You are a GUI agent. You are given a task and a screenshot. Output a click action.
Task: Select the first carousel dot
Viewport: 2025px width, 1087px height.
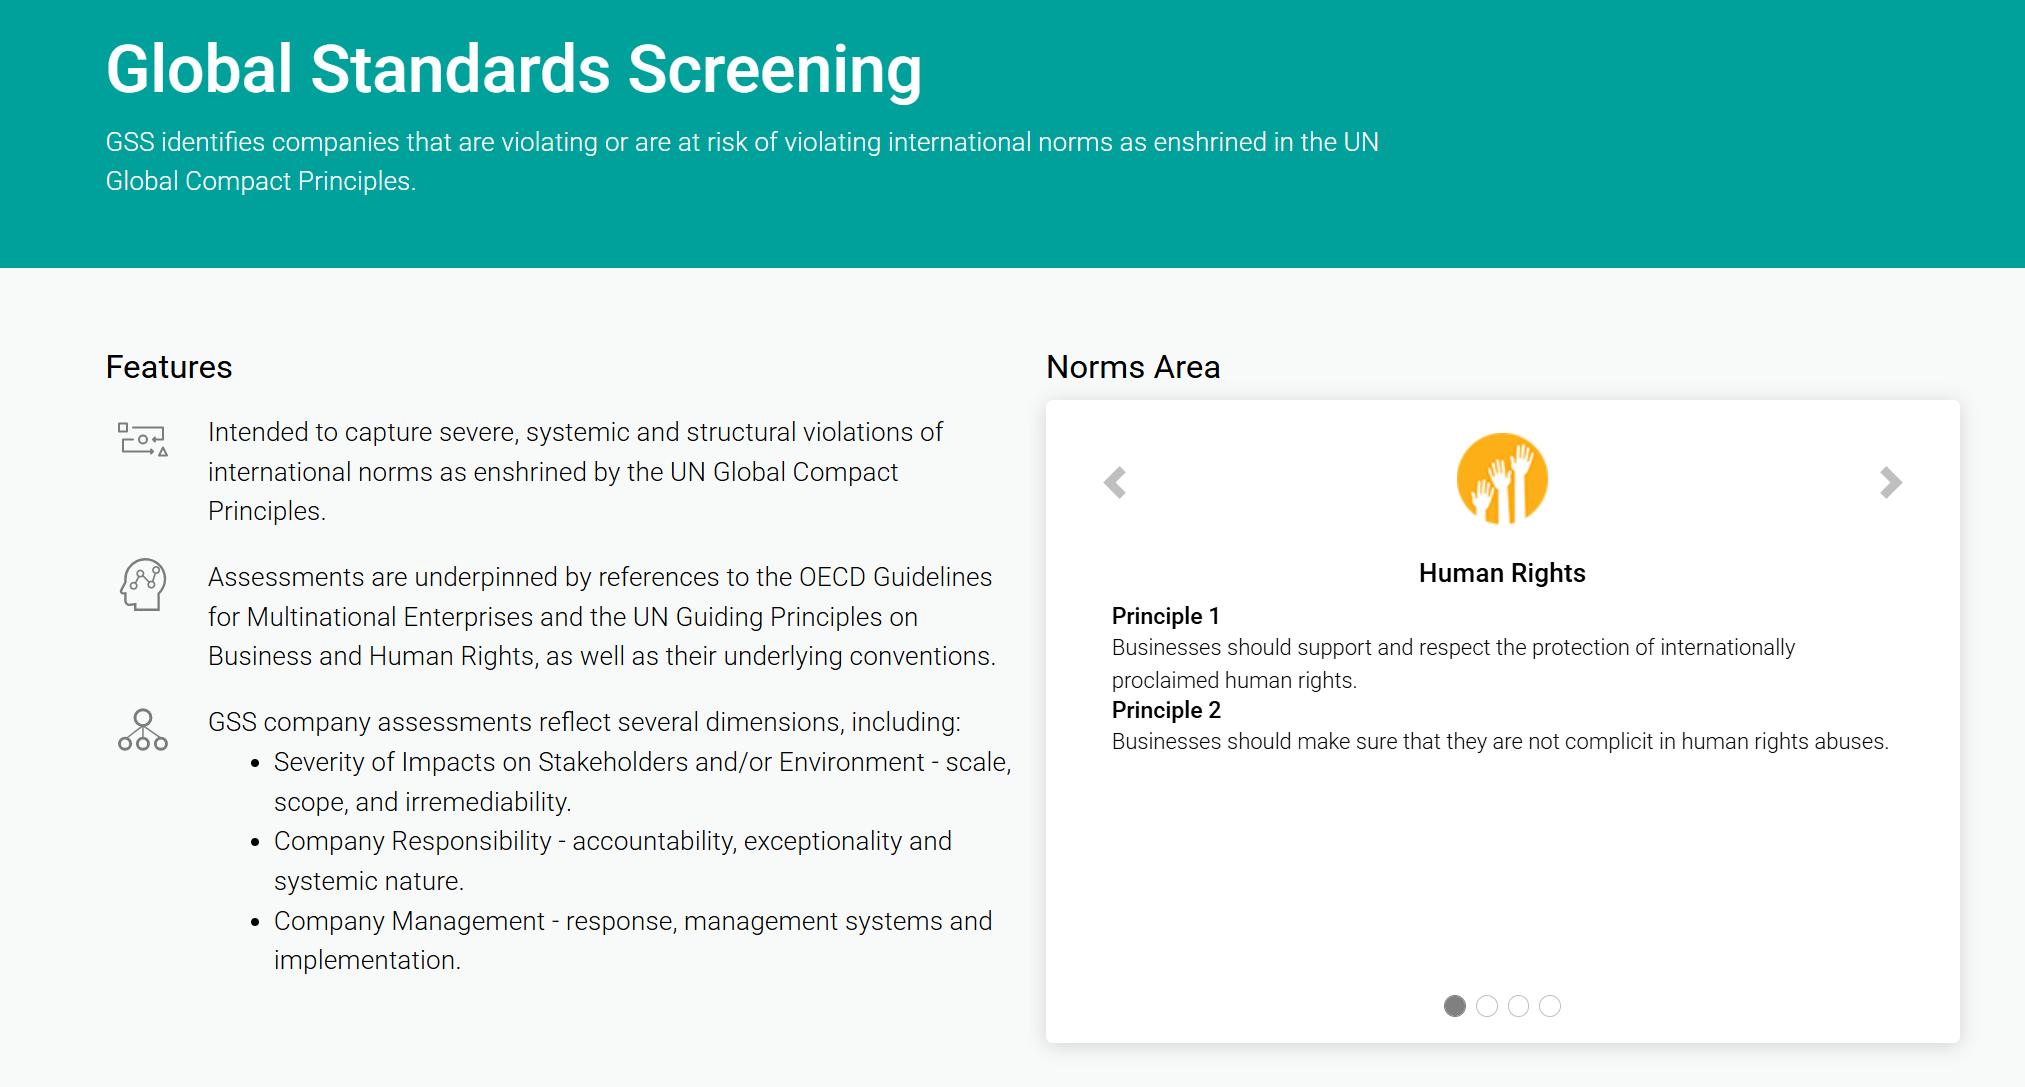click(1455, 1006)
